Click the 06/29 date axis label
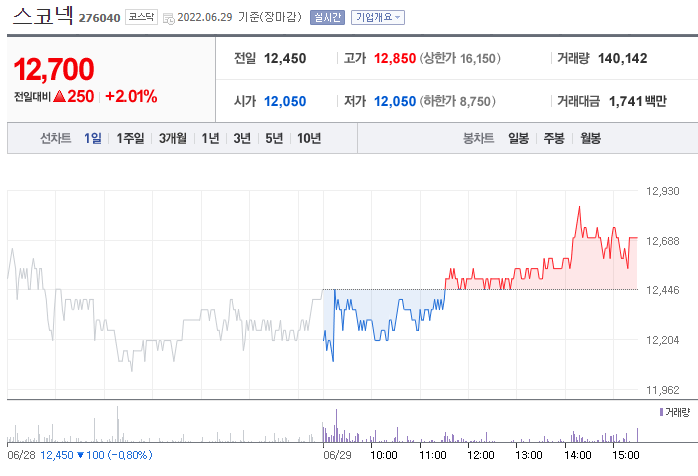698x476 pixels. [337, 455]
